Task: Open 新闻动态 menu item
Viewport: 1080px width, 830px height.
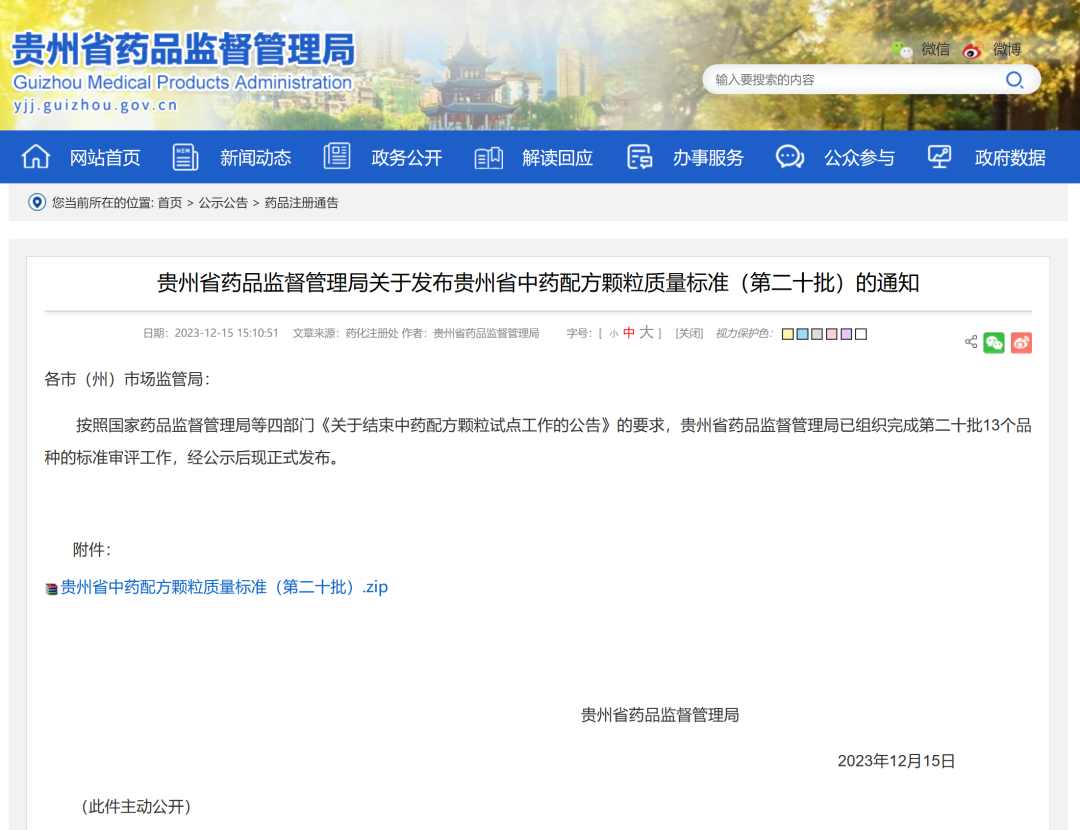Action: pyautogui.click(x=256, y=158)
